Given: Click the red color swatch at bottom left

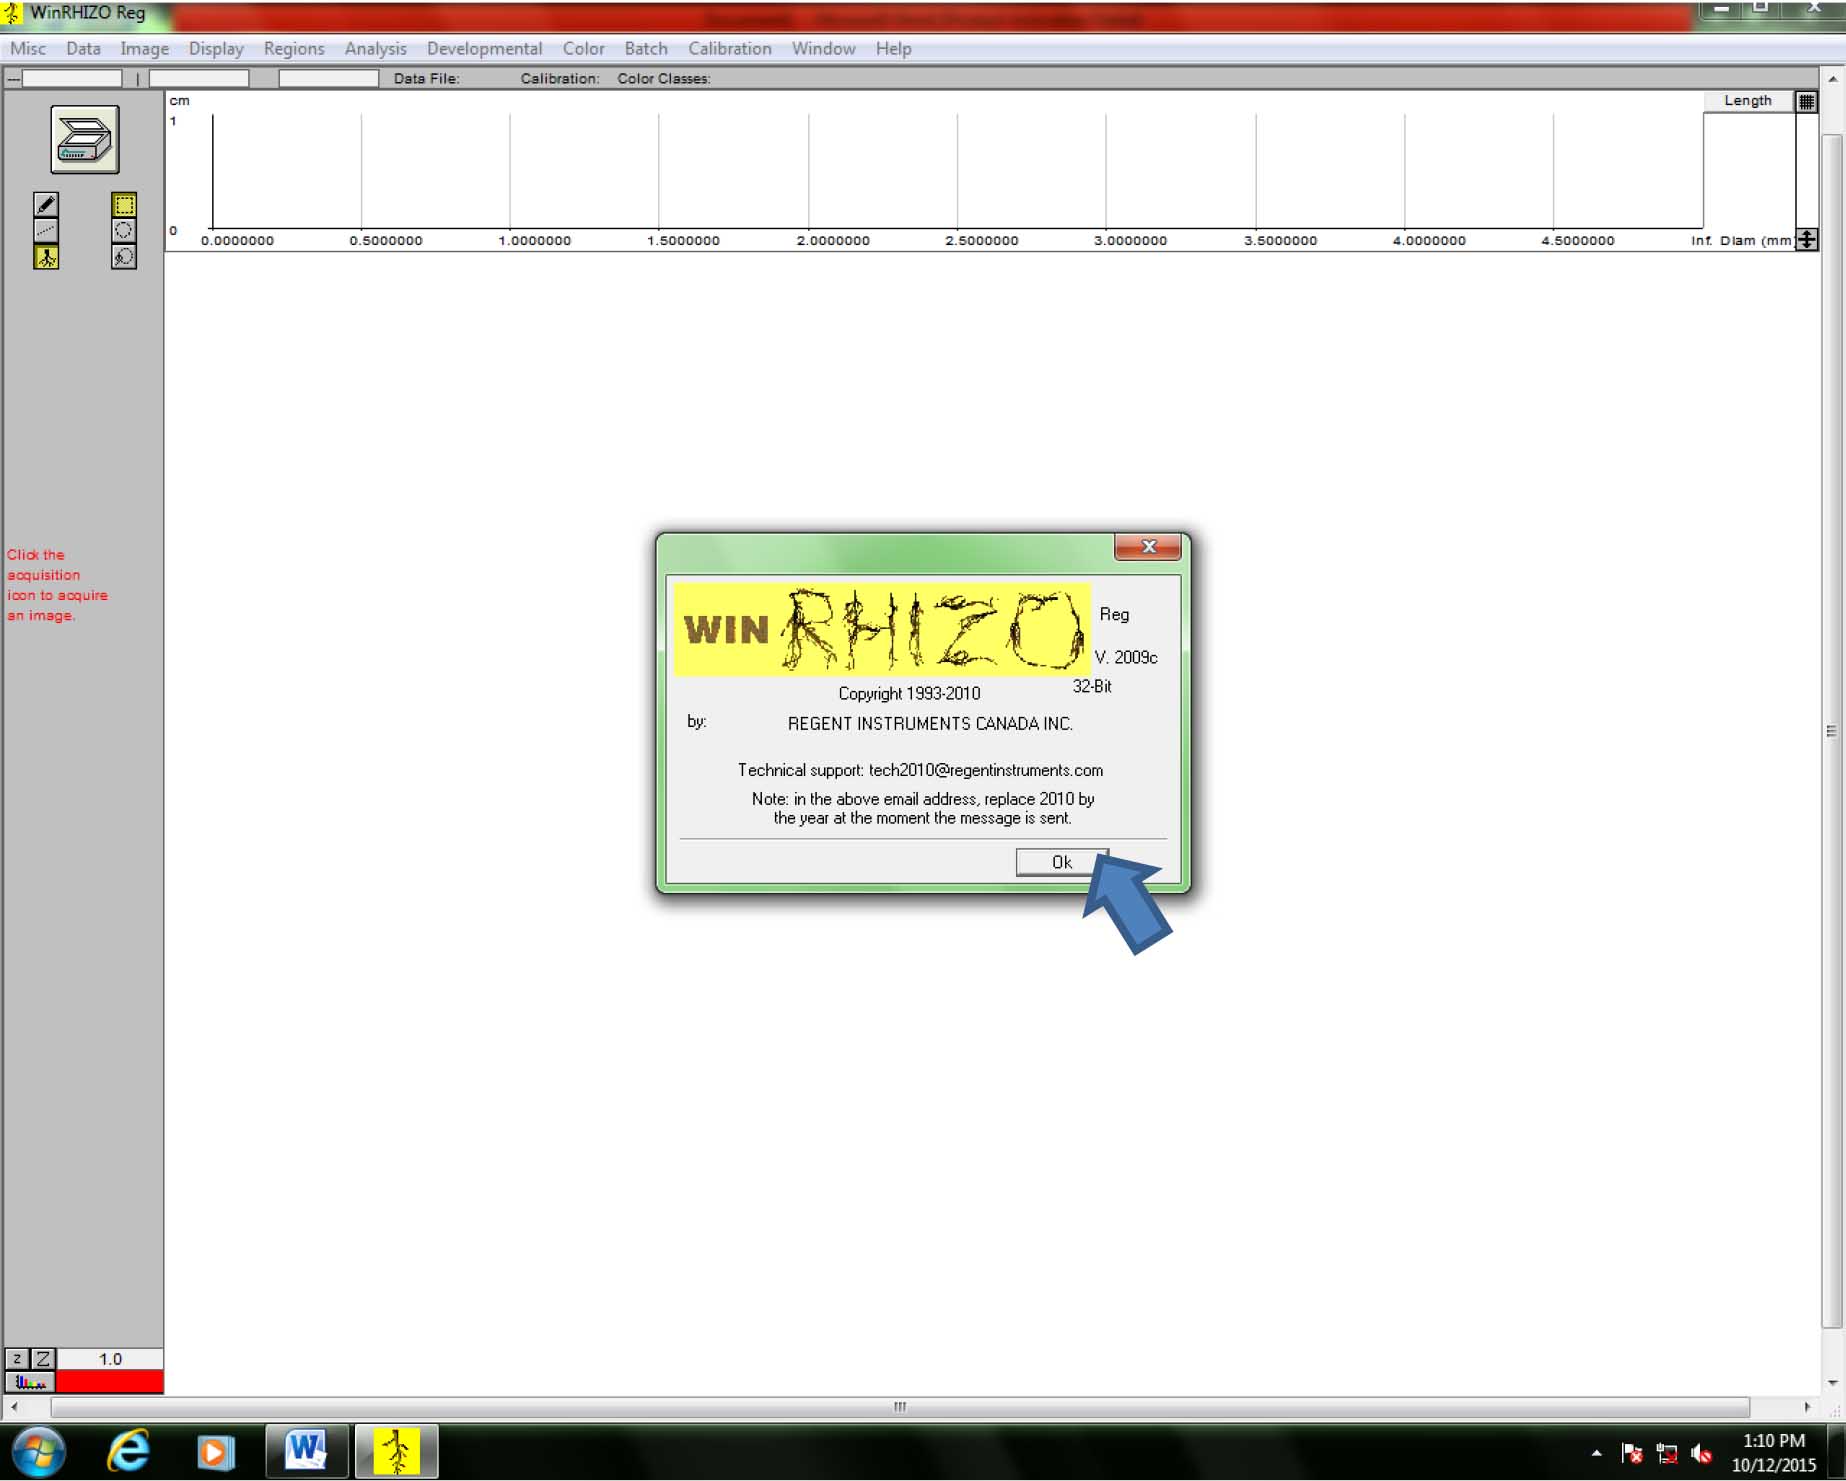Looking at the screenshot, I should click(110, 1382).
